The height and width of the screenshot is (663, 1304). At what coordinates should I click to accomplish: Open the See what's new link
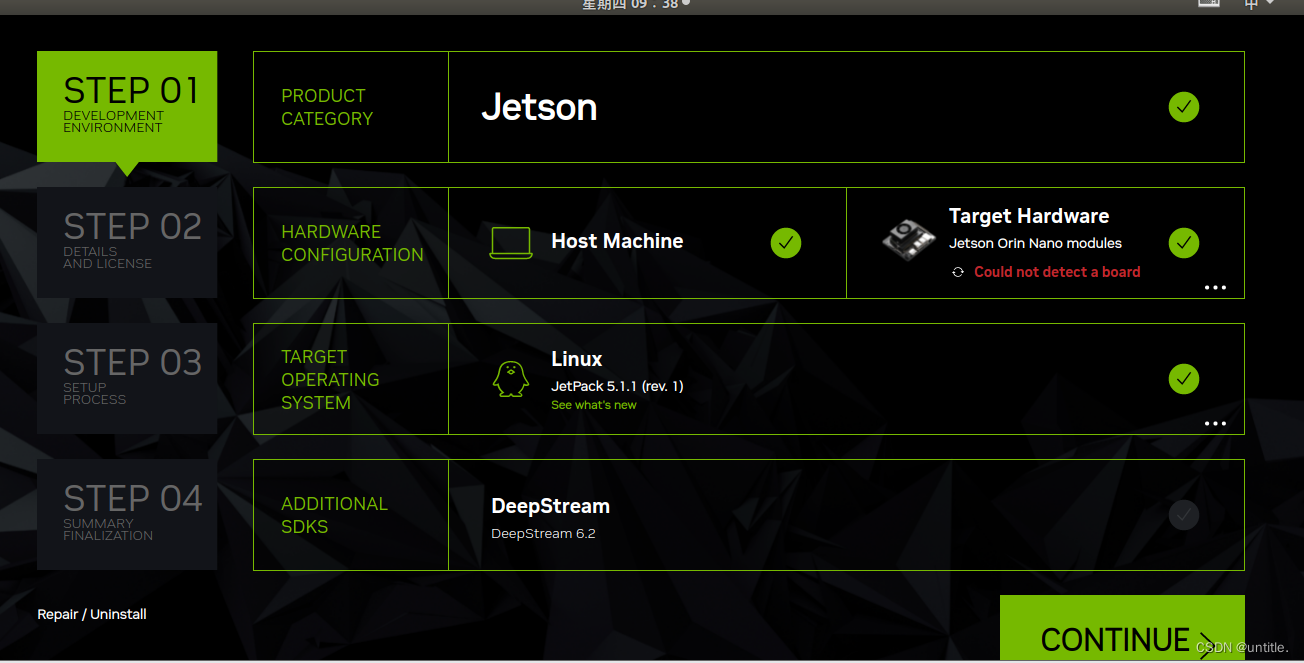[594, 405]
